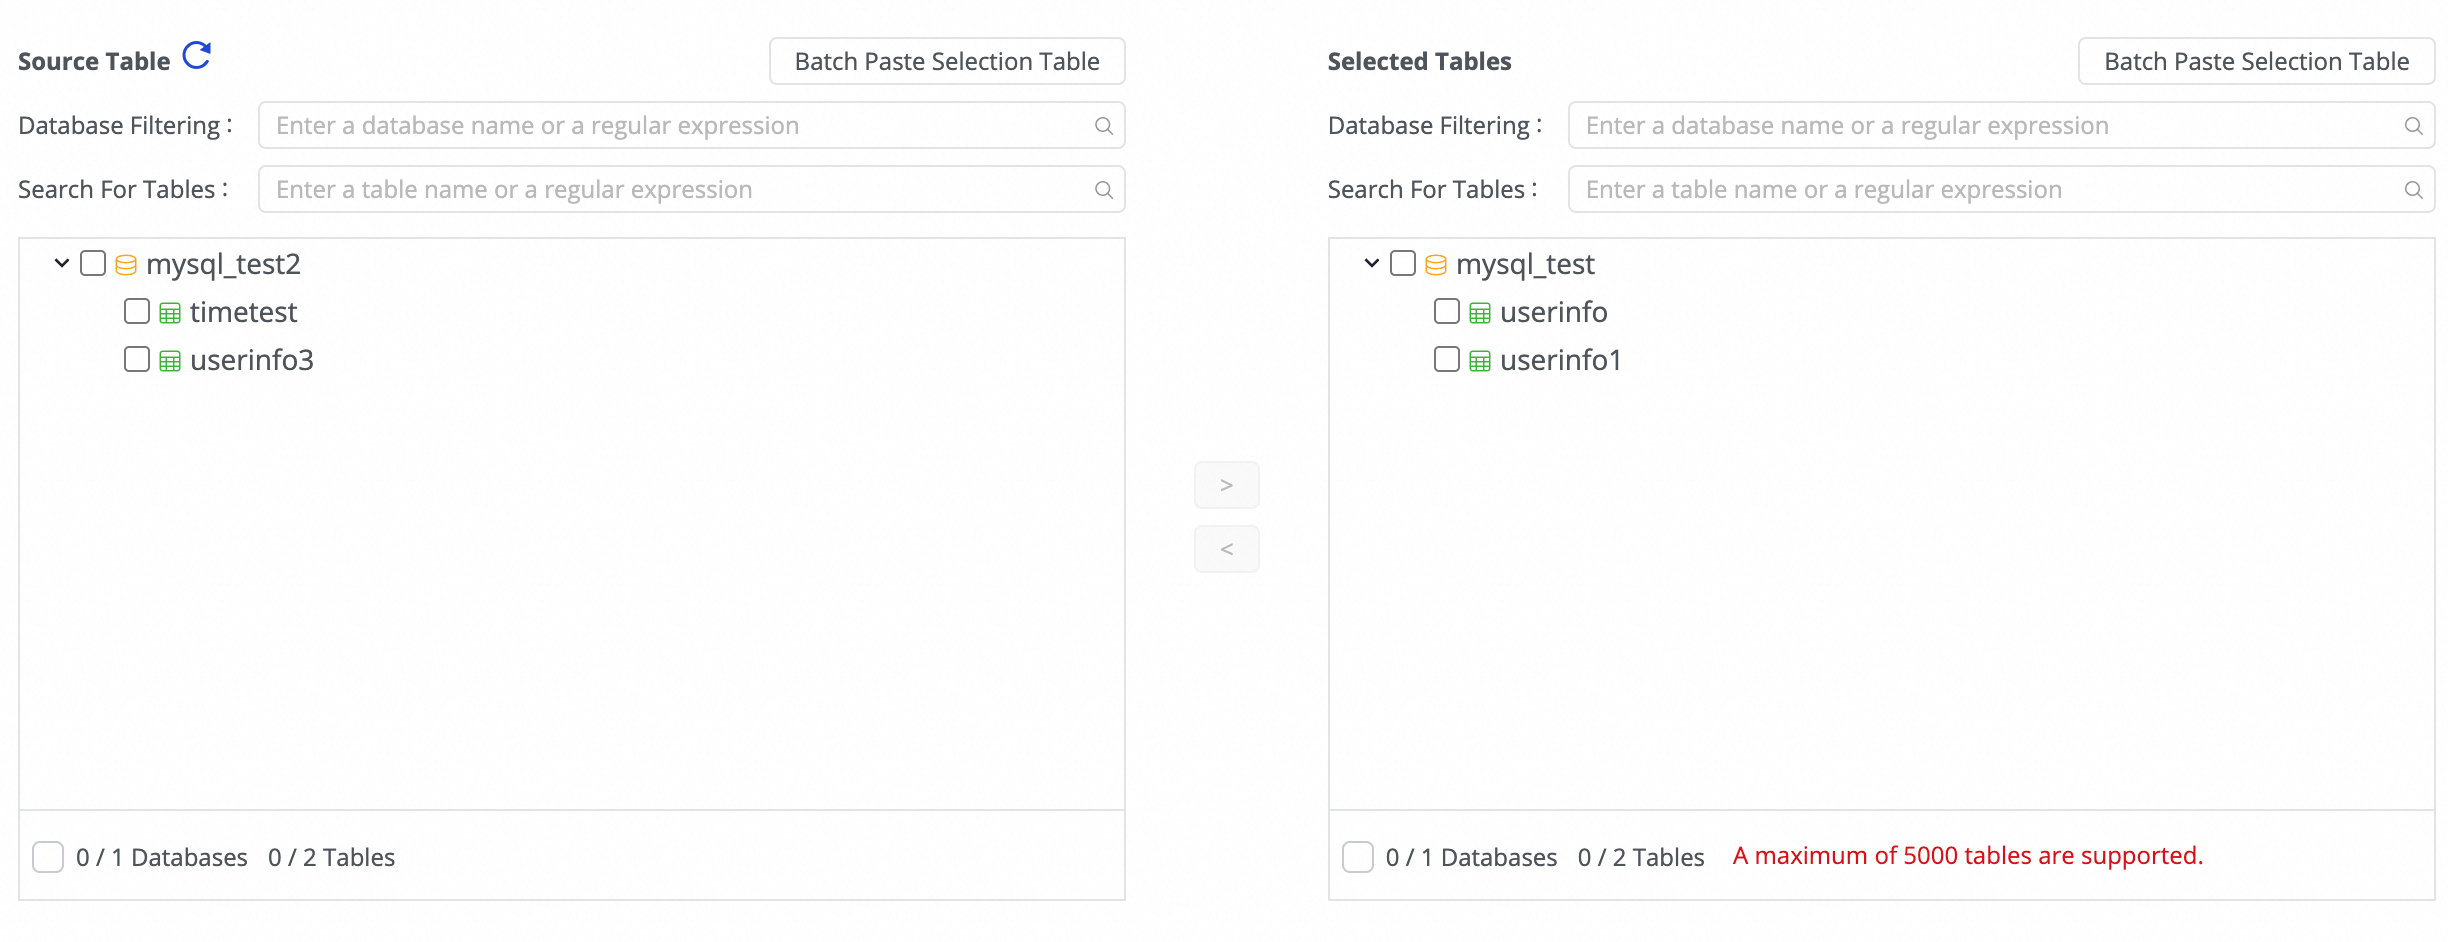
Task: Click the mysql_test2 database icon
Action: click(126, 265)
